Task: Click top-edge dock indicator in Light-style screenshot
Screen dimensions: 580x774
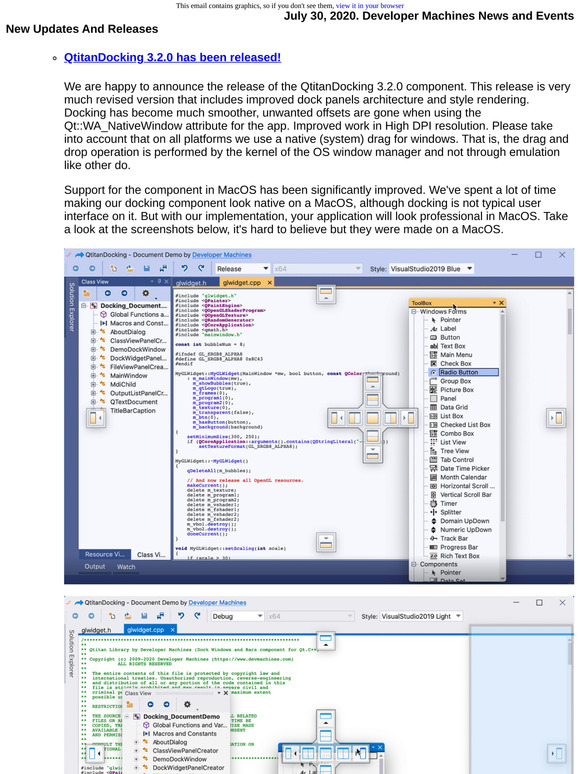Action: coord(326,641)
